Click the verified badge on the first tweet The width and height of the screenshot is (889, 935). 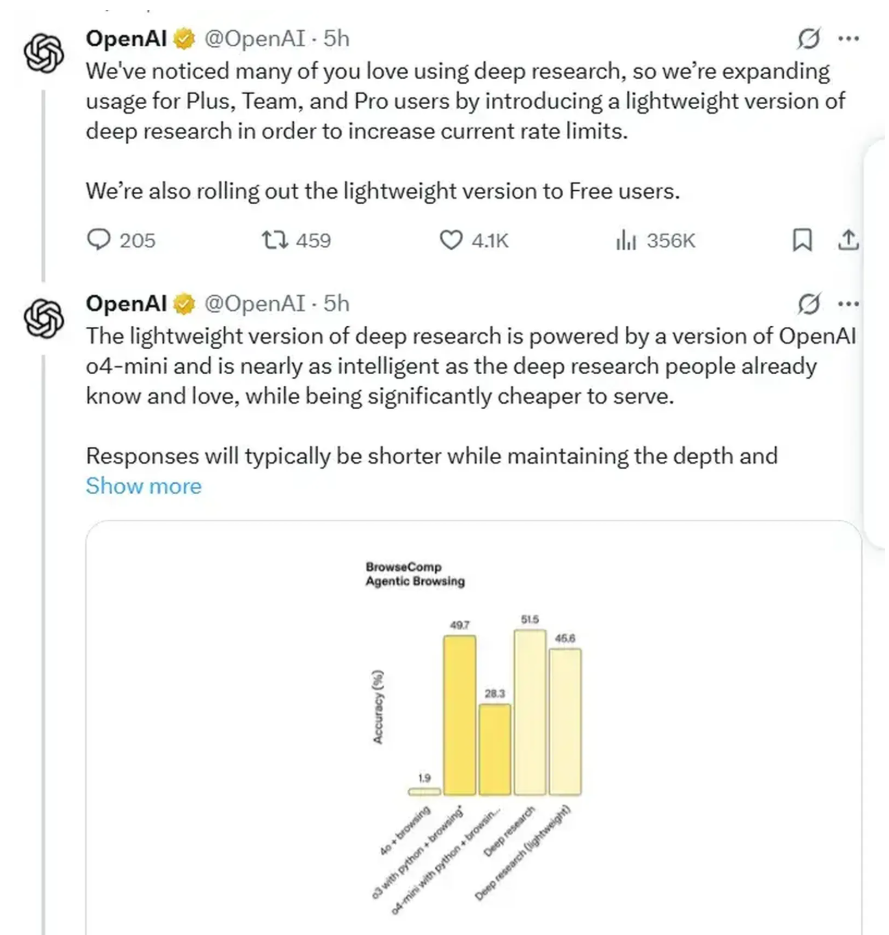185,39
